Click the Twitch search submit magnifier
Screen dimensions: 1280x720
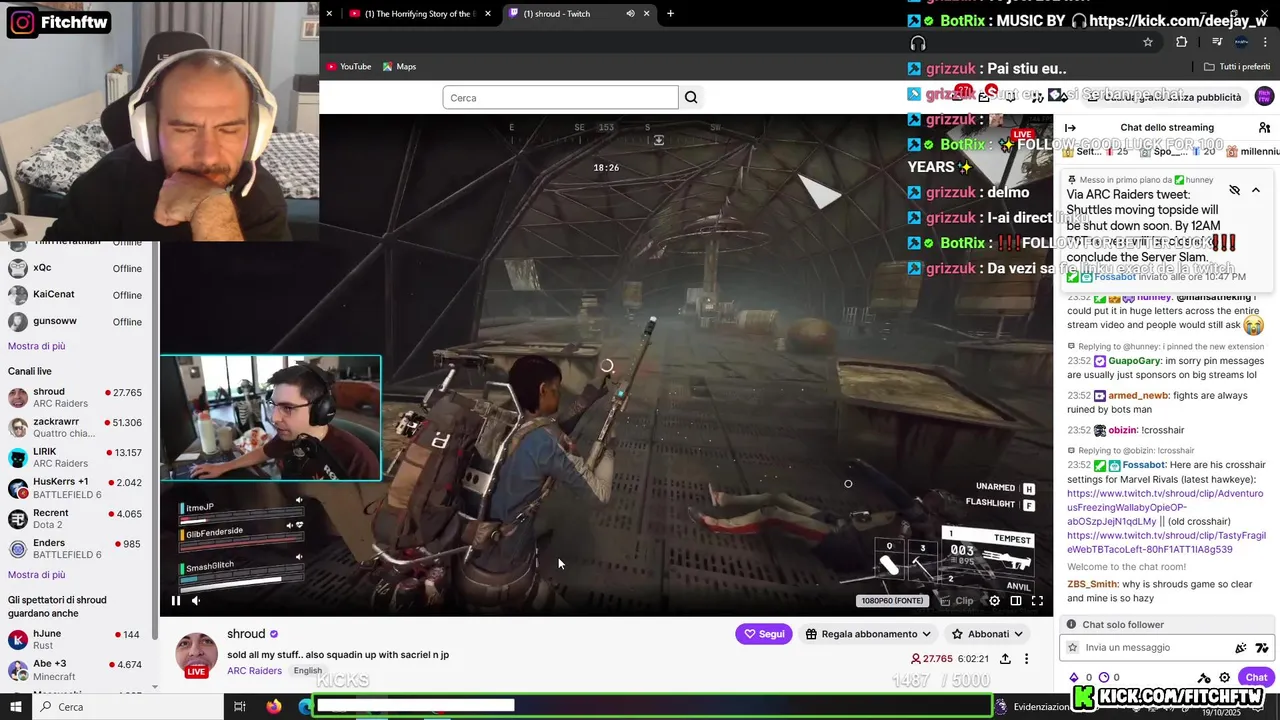691,98
